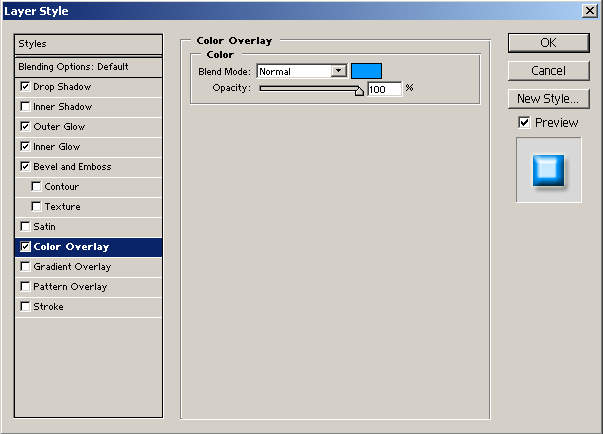The width and height of the screenshot is (603, 434).
Task: Enable the Stroke checkbox
Action: [25, 306]
